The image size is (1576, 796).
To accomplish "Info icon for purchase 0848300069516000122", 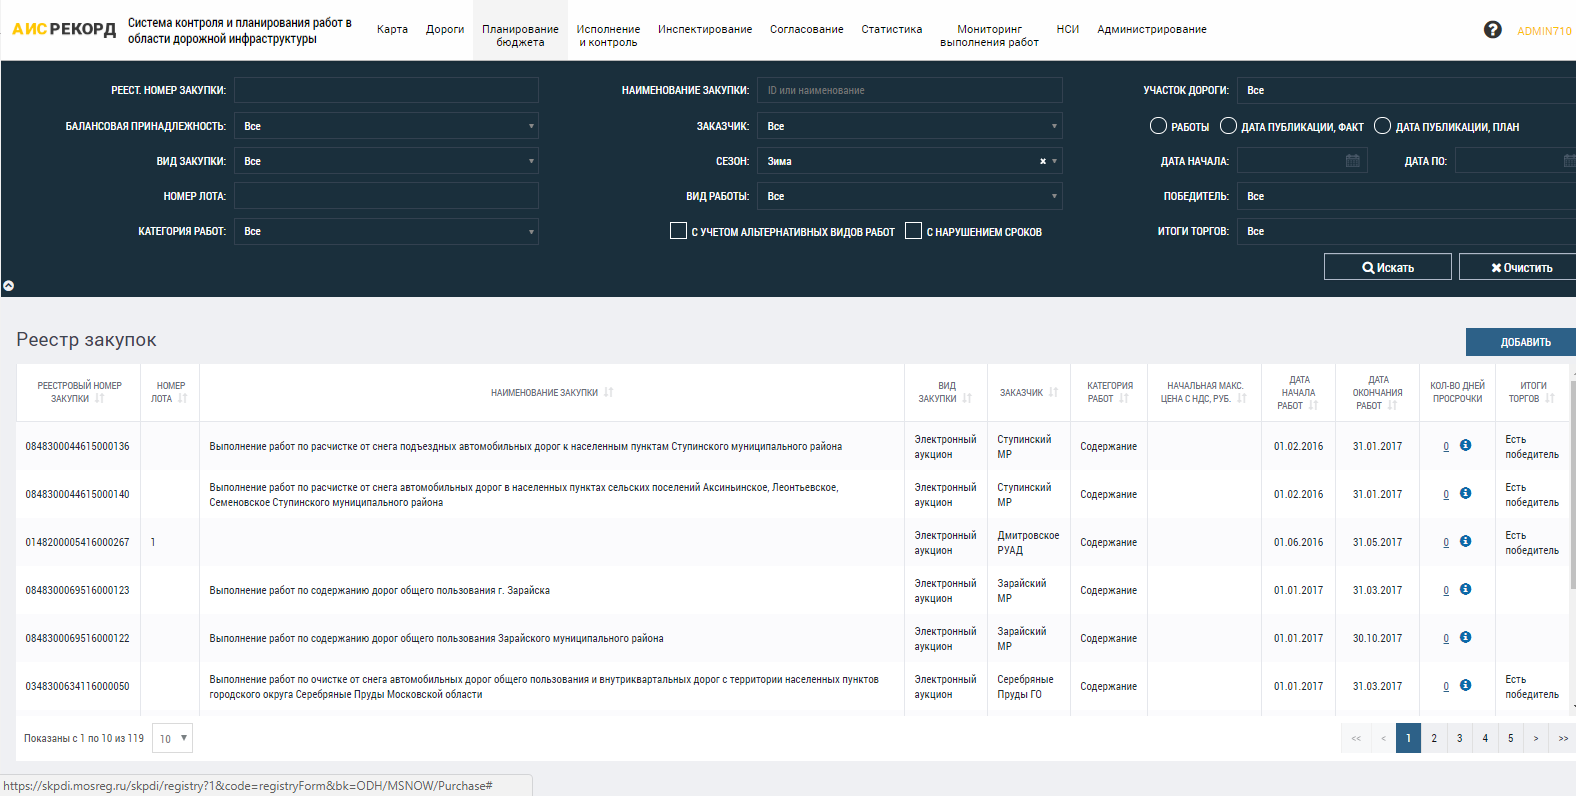I will point(1465,637).
